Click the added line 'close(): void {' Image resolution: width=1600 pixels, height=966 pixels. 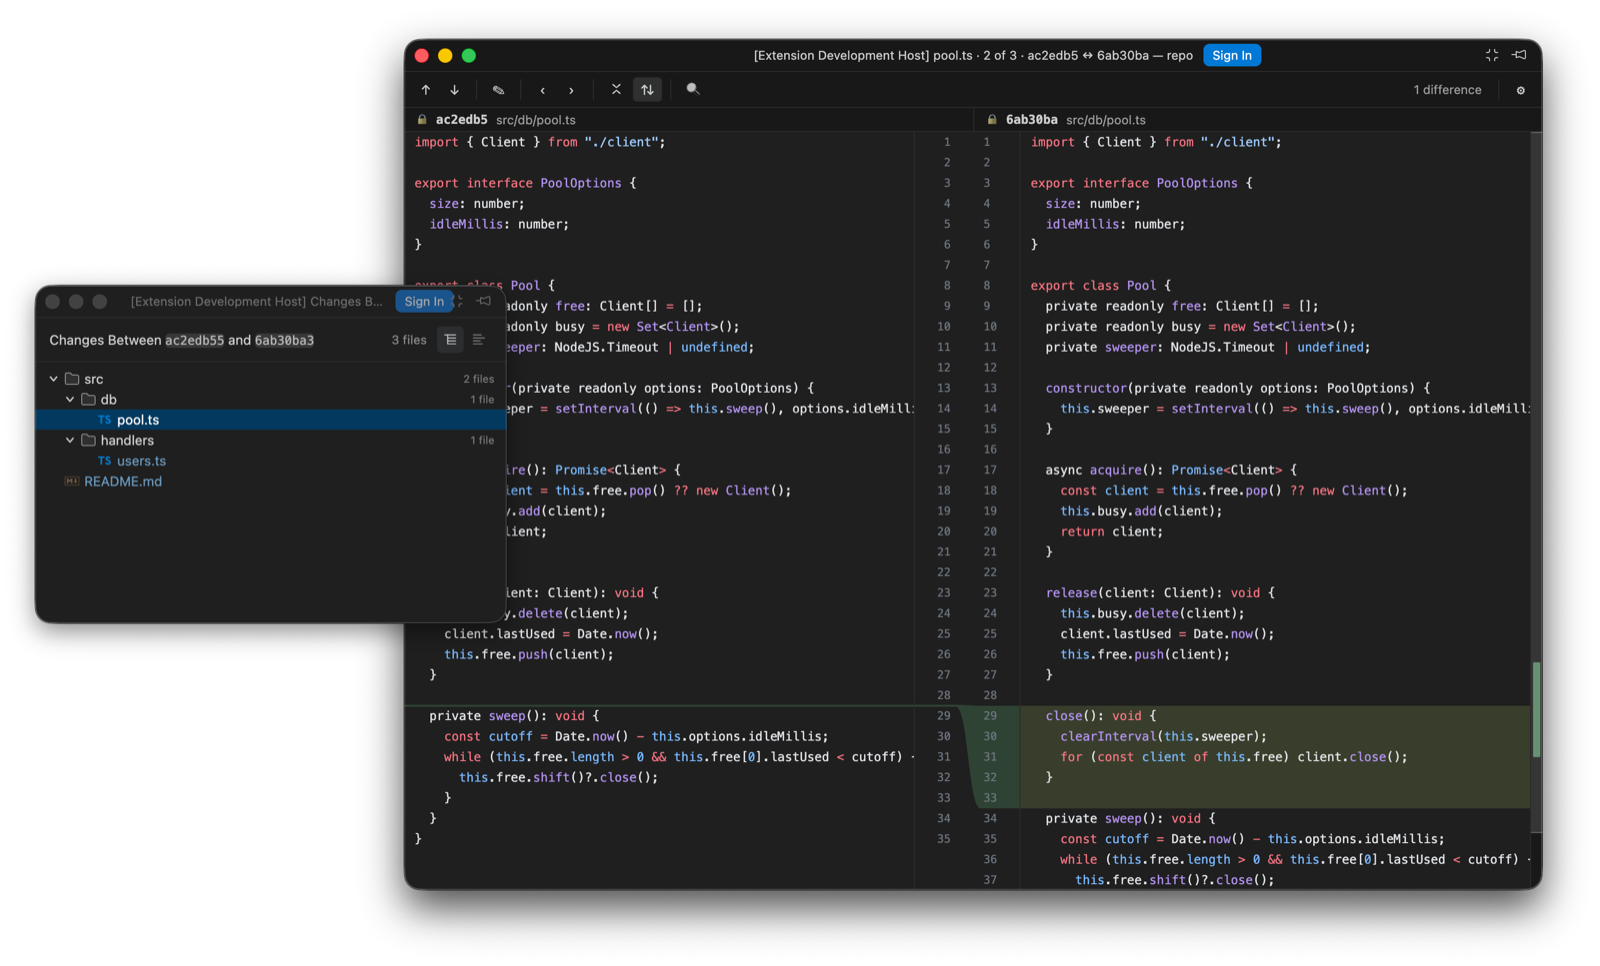pos(1100,716)
